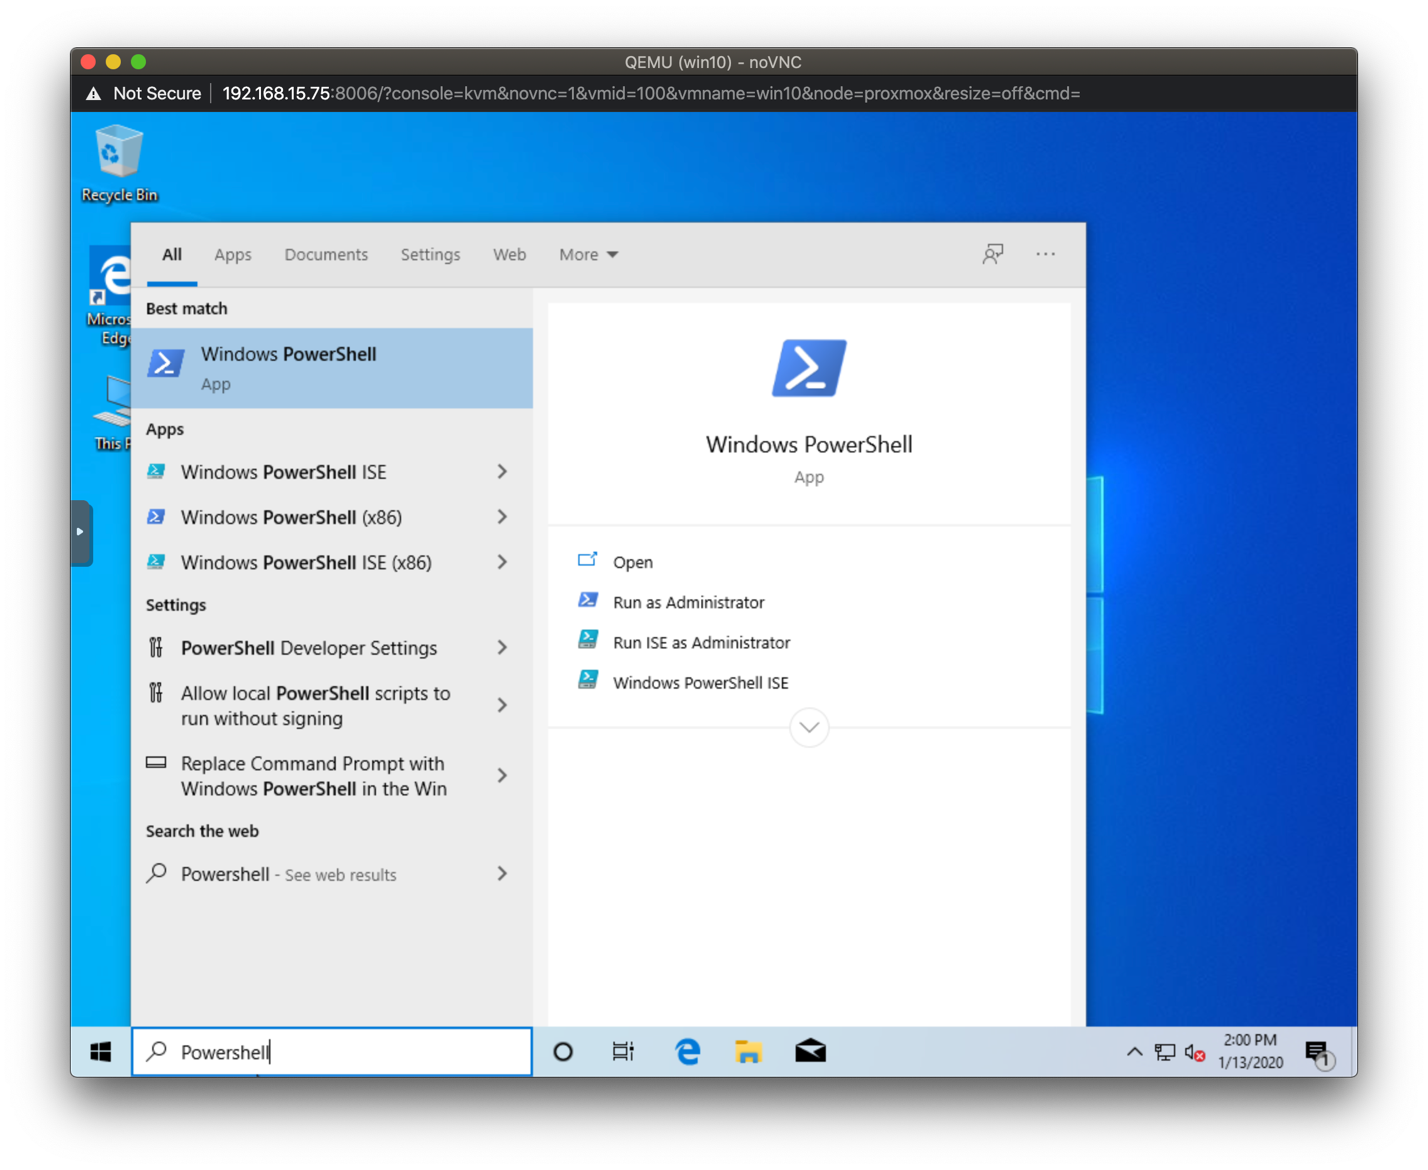The image size is (1428, 1170).
Task: Switch to Documents search tab
Action: 326,254
